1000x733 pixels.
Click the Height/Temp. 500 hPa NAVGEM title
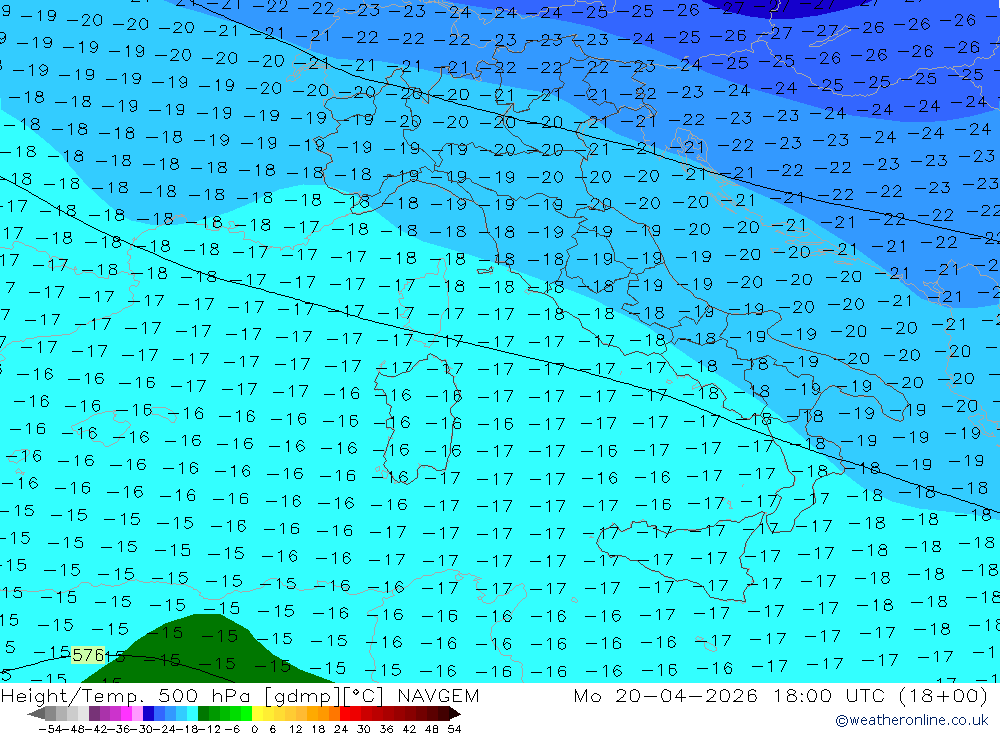(240, 695)
